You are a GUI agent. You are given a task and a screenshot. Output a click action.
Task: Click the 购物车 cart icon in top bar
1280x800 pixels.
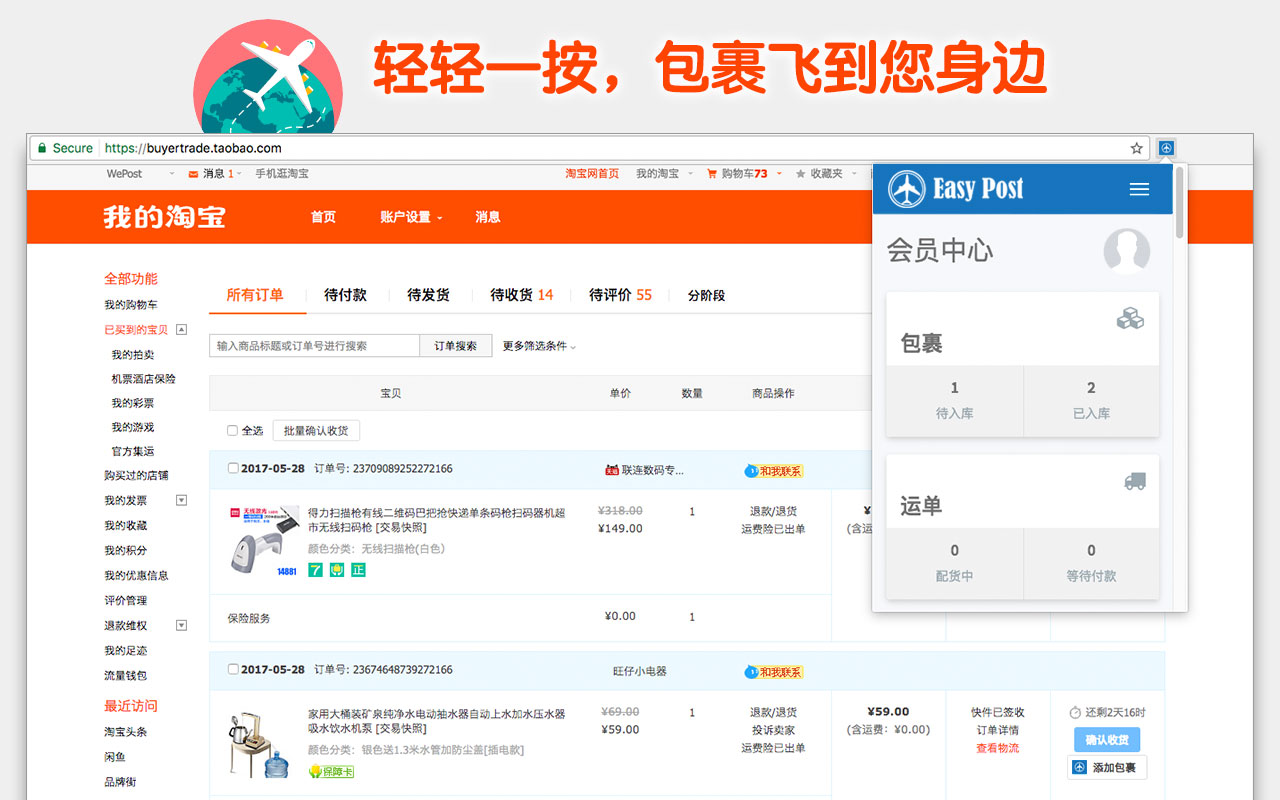[712, 174]
